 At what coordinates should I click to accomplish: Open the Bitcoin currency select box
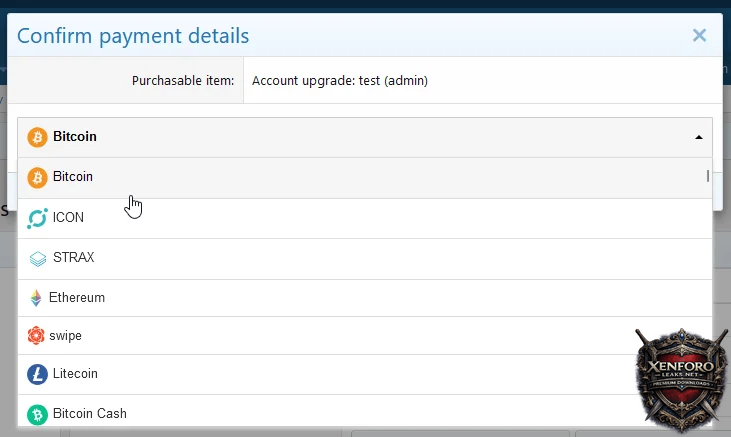(360, 137)
